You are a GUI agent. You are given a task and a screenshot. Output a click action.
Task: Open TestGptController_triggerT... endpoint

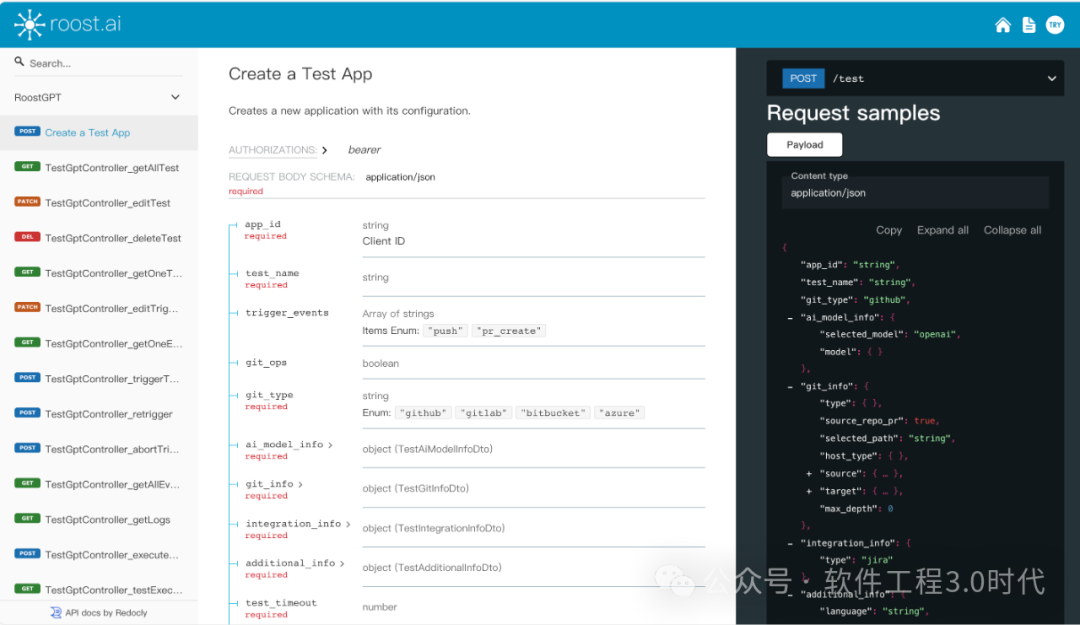pyautogui.click(x=98, y=378)
